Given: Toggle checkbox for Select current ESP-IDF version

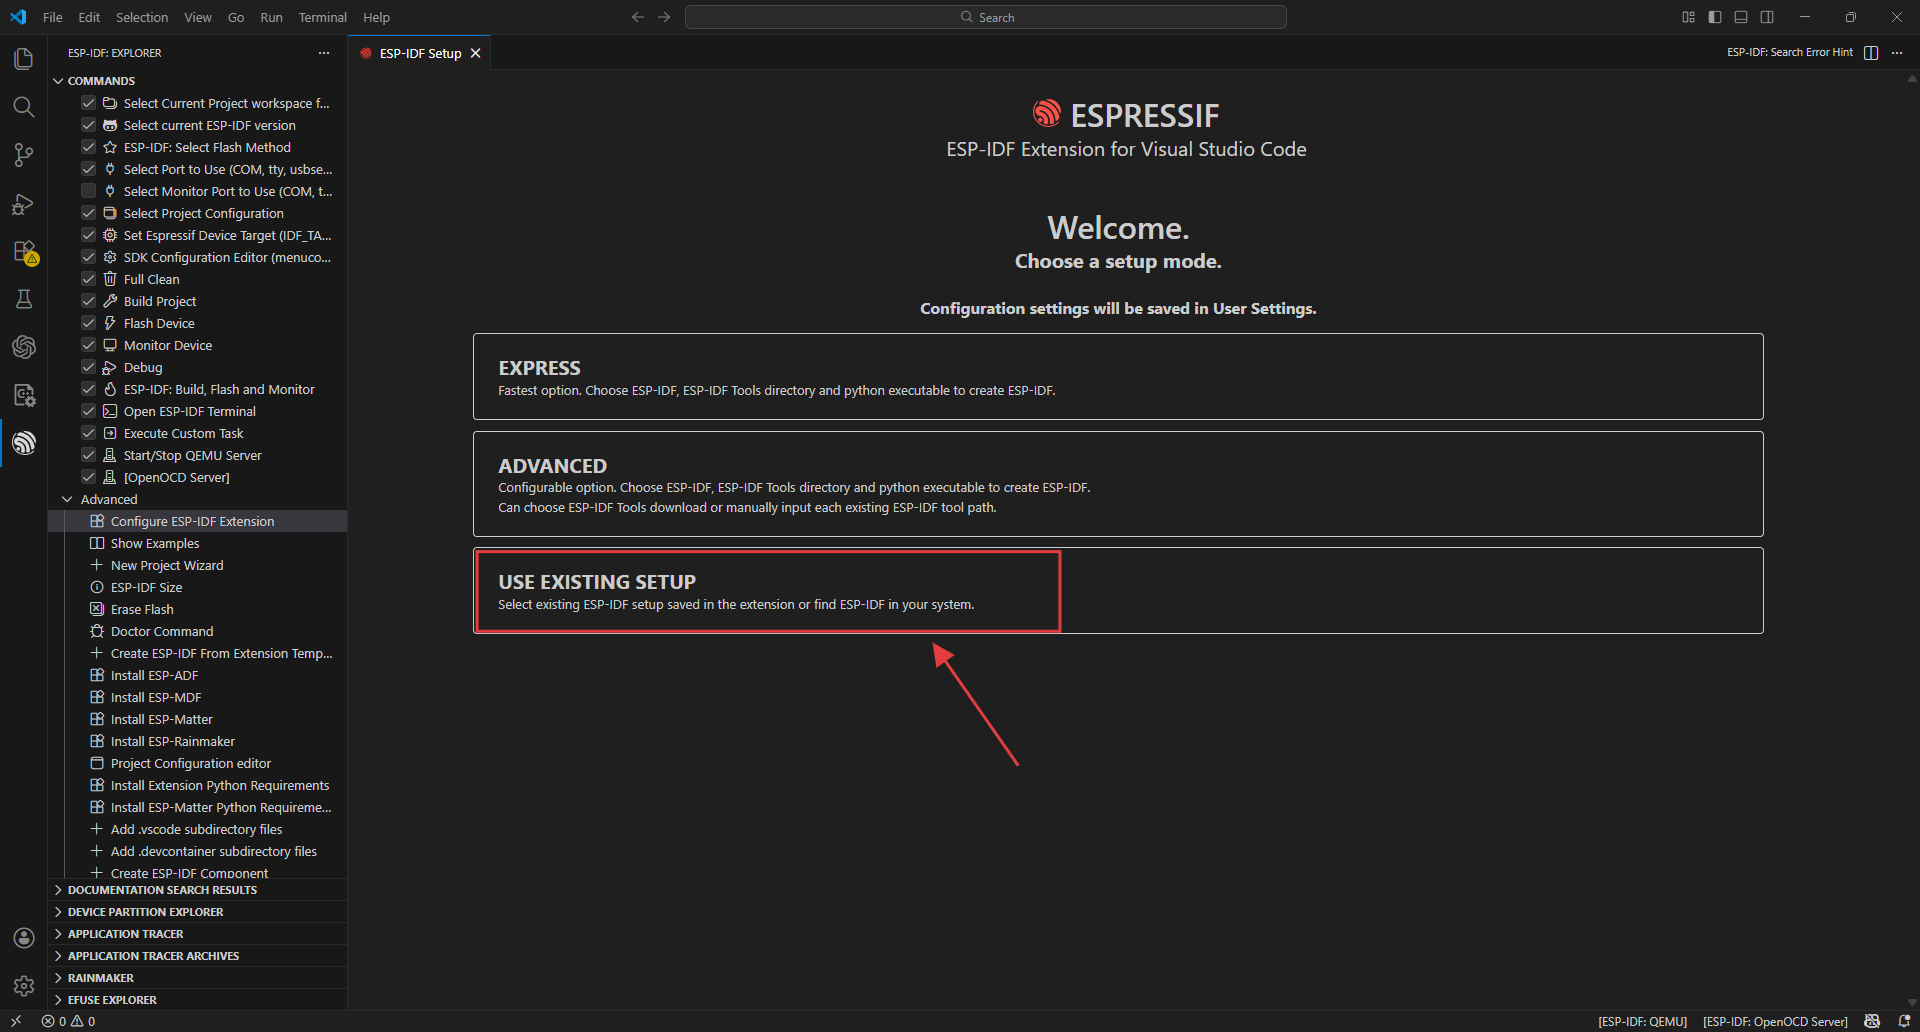Looking at the screenshot, I should (88, 125).
